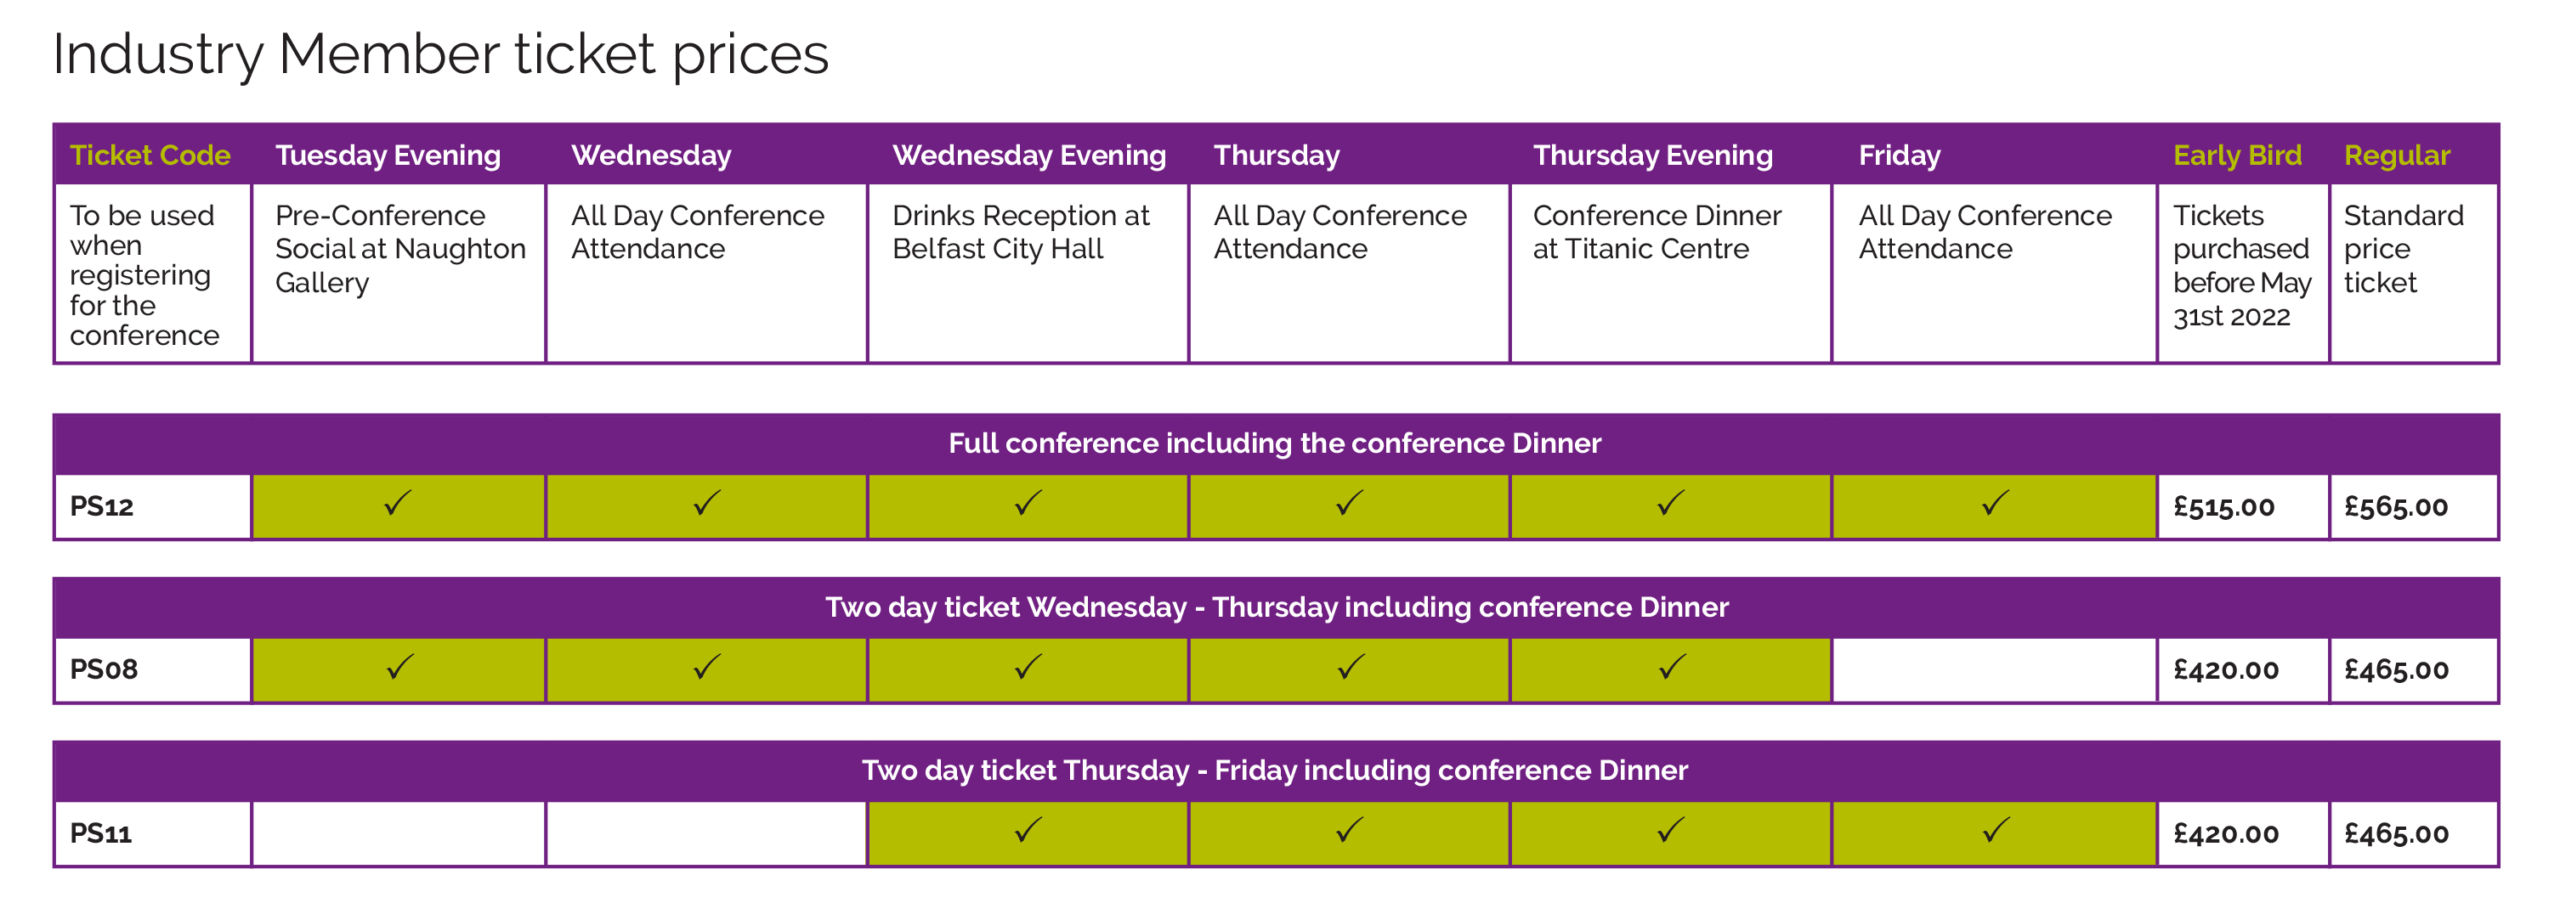
Task: Click the PS08 Thursday Evening checkmark
Action: click(x=1672, y=667)
